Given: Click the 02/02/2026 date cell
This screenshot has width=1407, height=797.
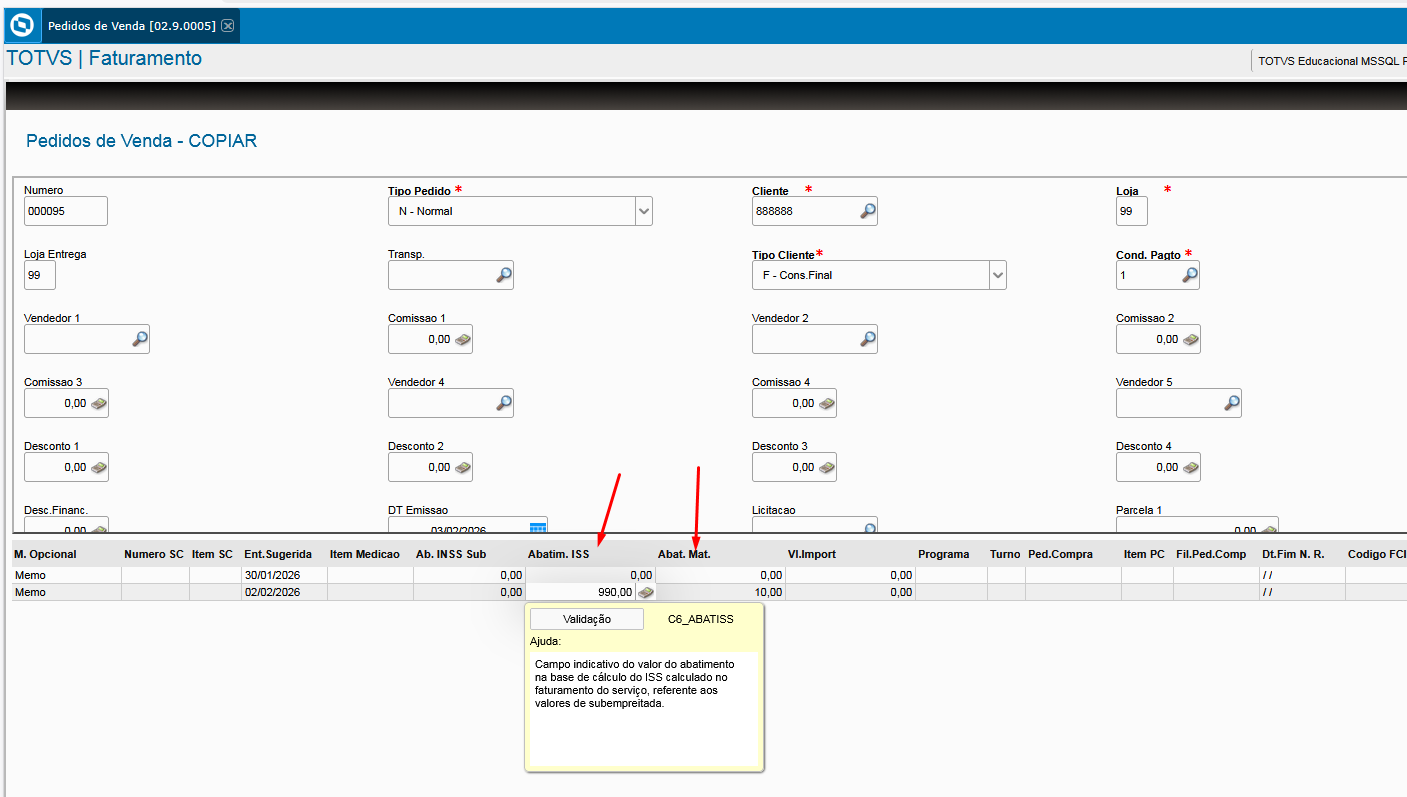Looking at the screenshot, I should pos(285,592).
